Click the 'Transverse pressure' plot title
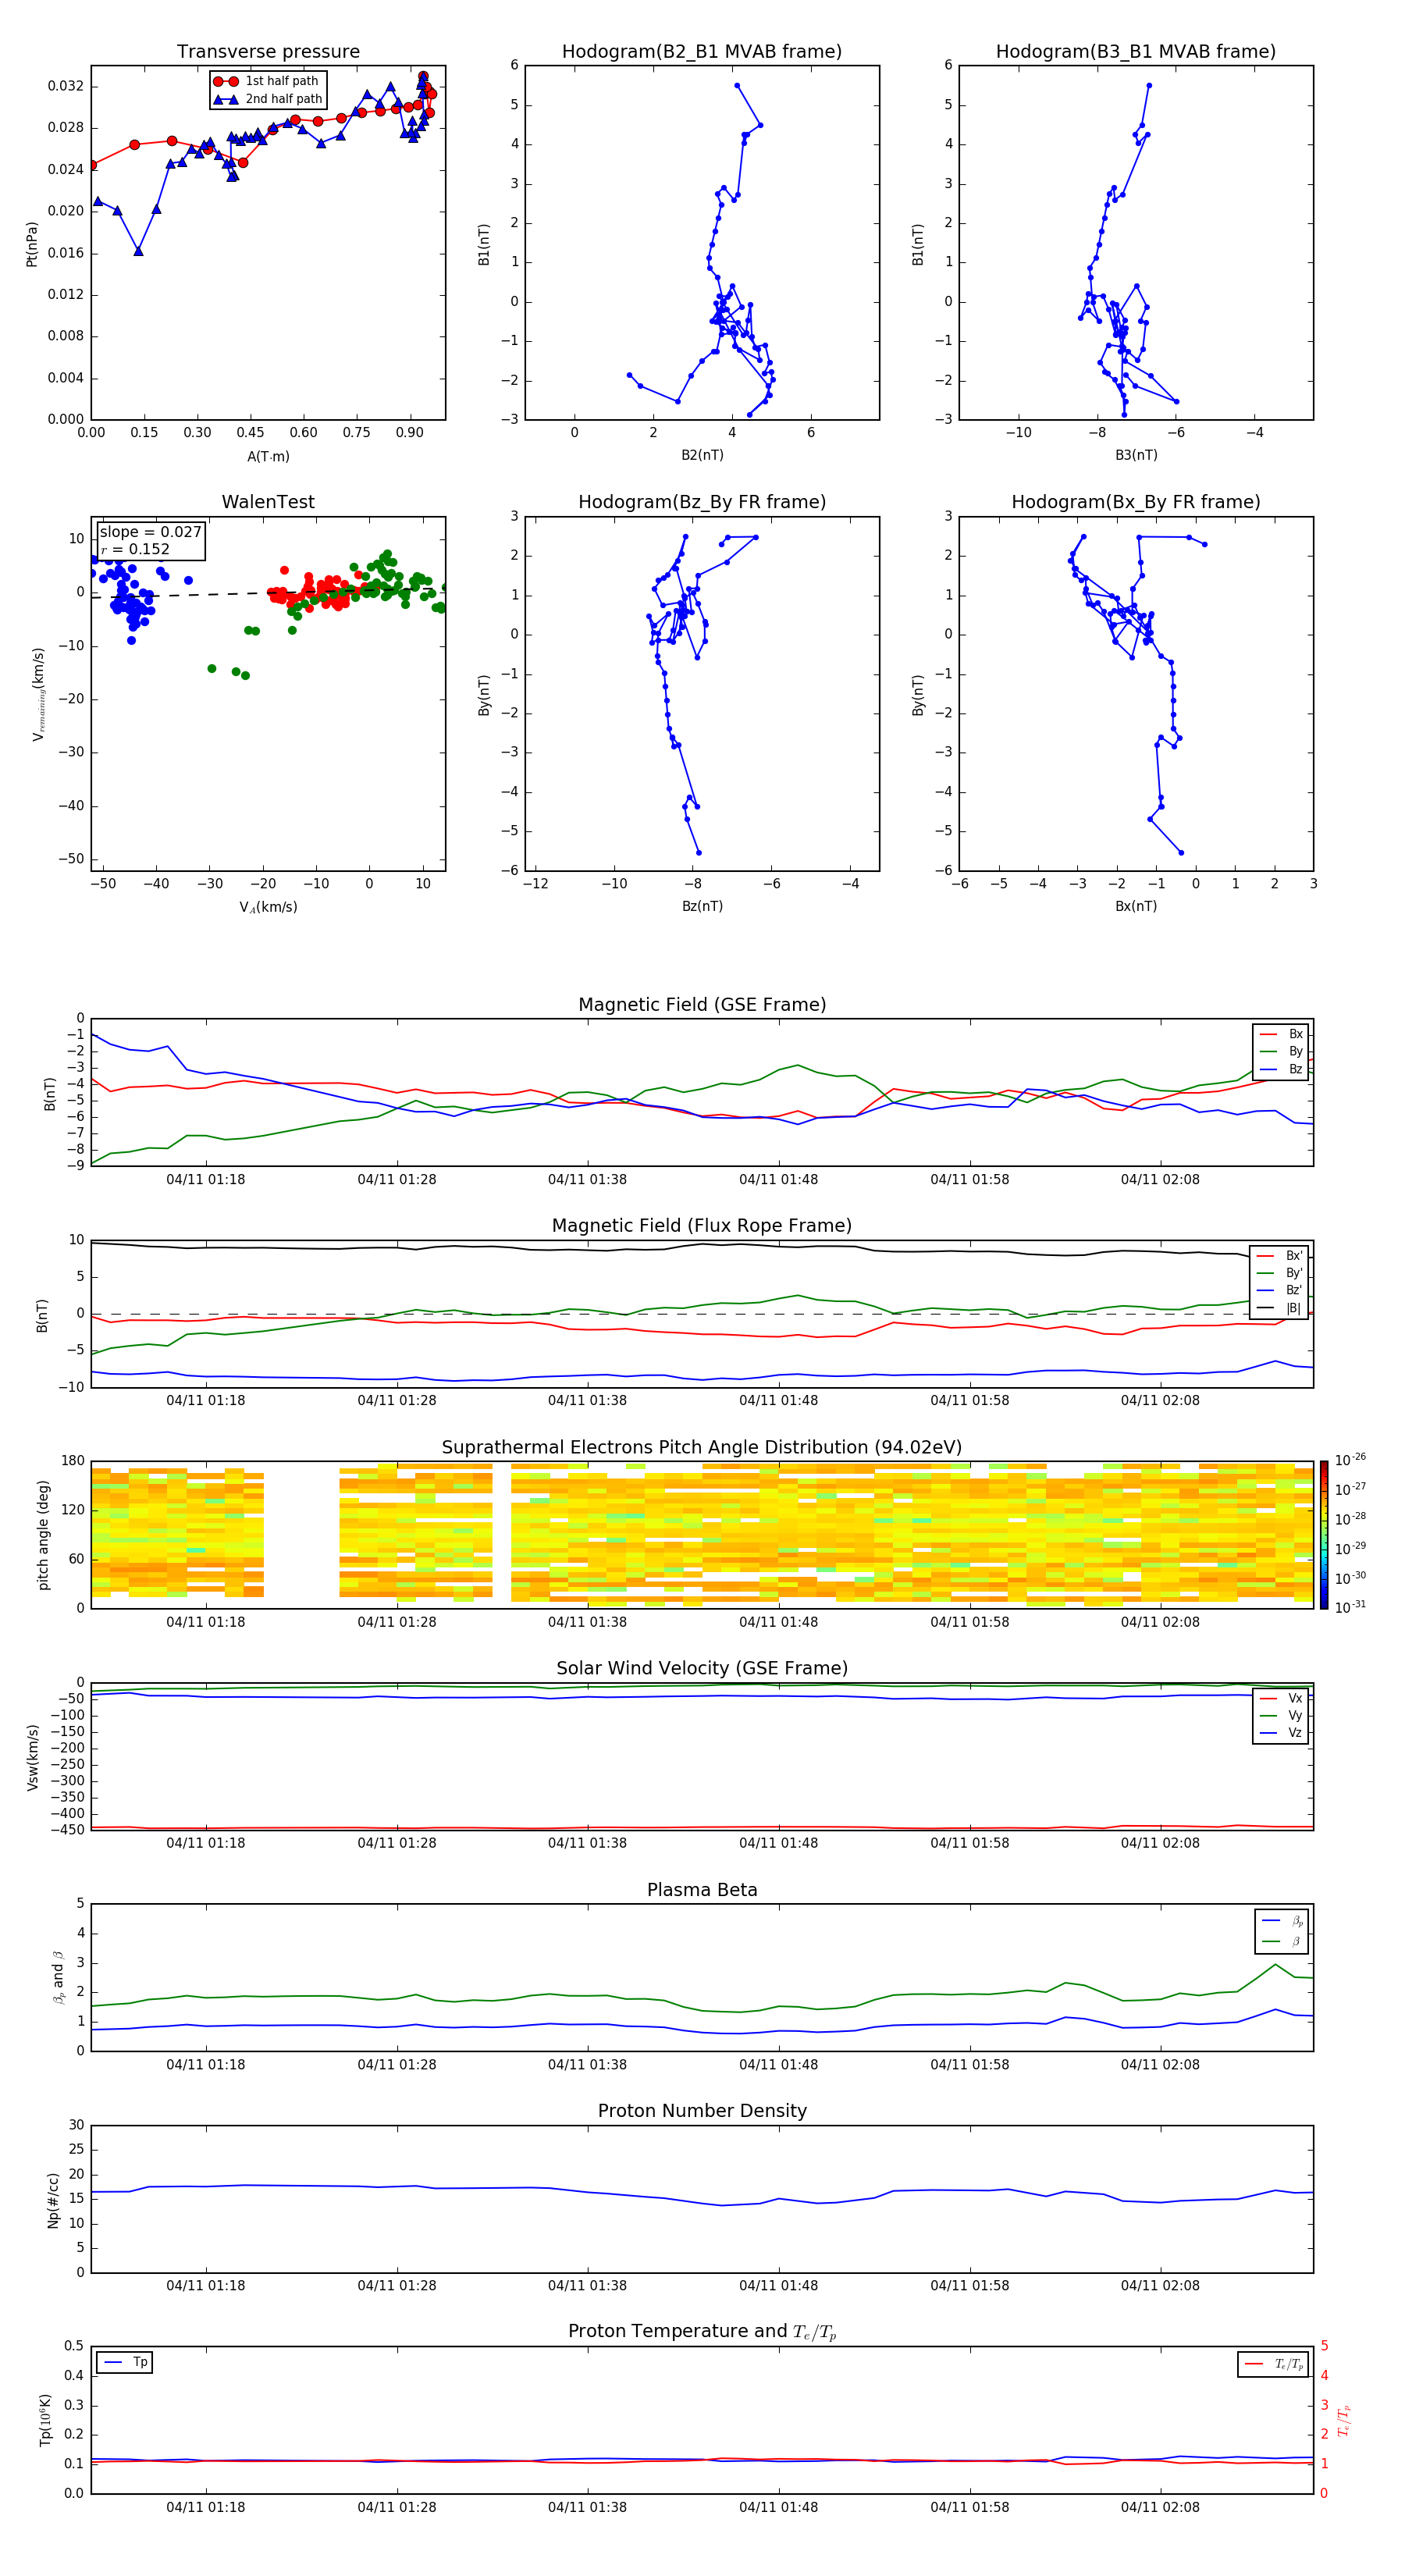This screenshot has height=2576, width=1405. [x=268, y=52]
